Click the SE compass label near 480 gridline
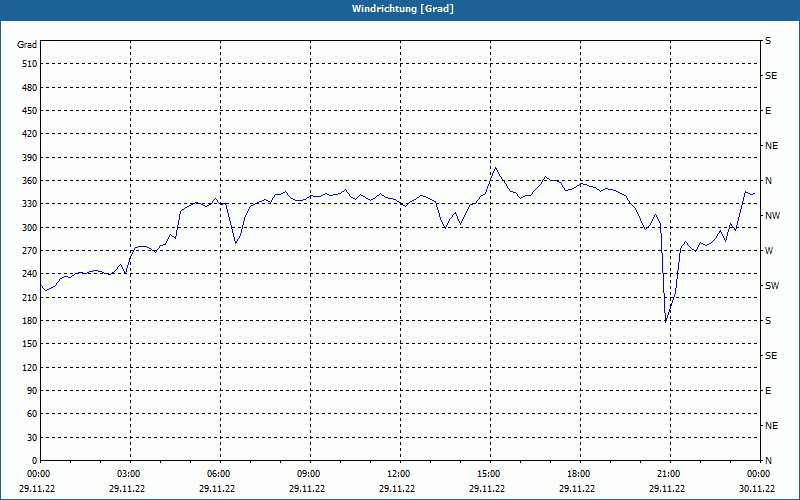The width and height of the screenshot is (800, 500). pos(771,76)
